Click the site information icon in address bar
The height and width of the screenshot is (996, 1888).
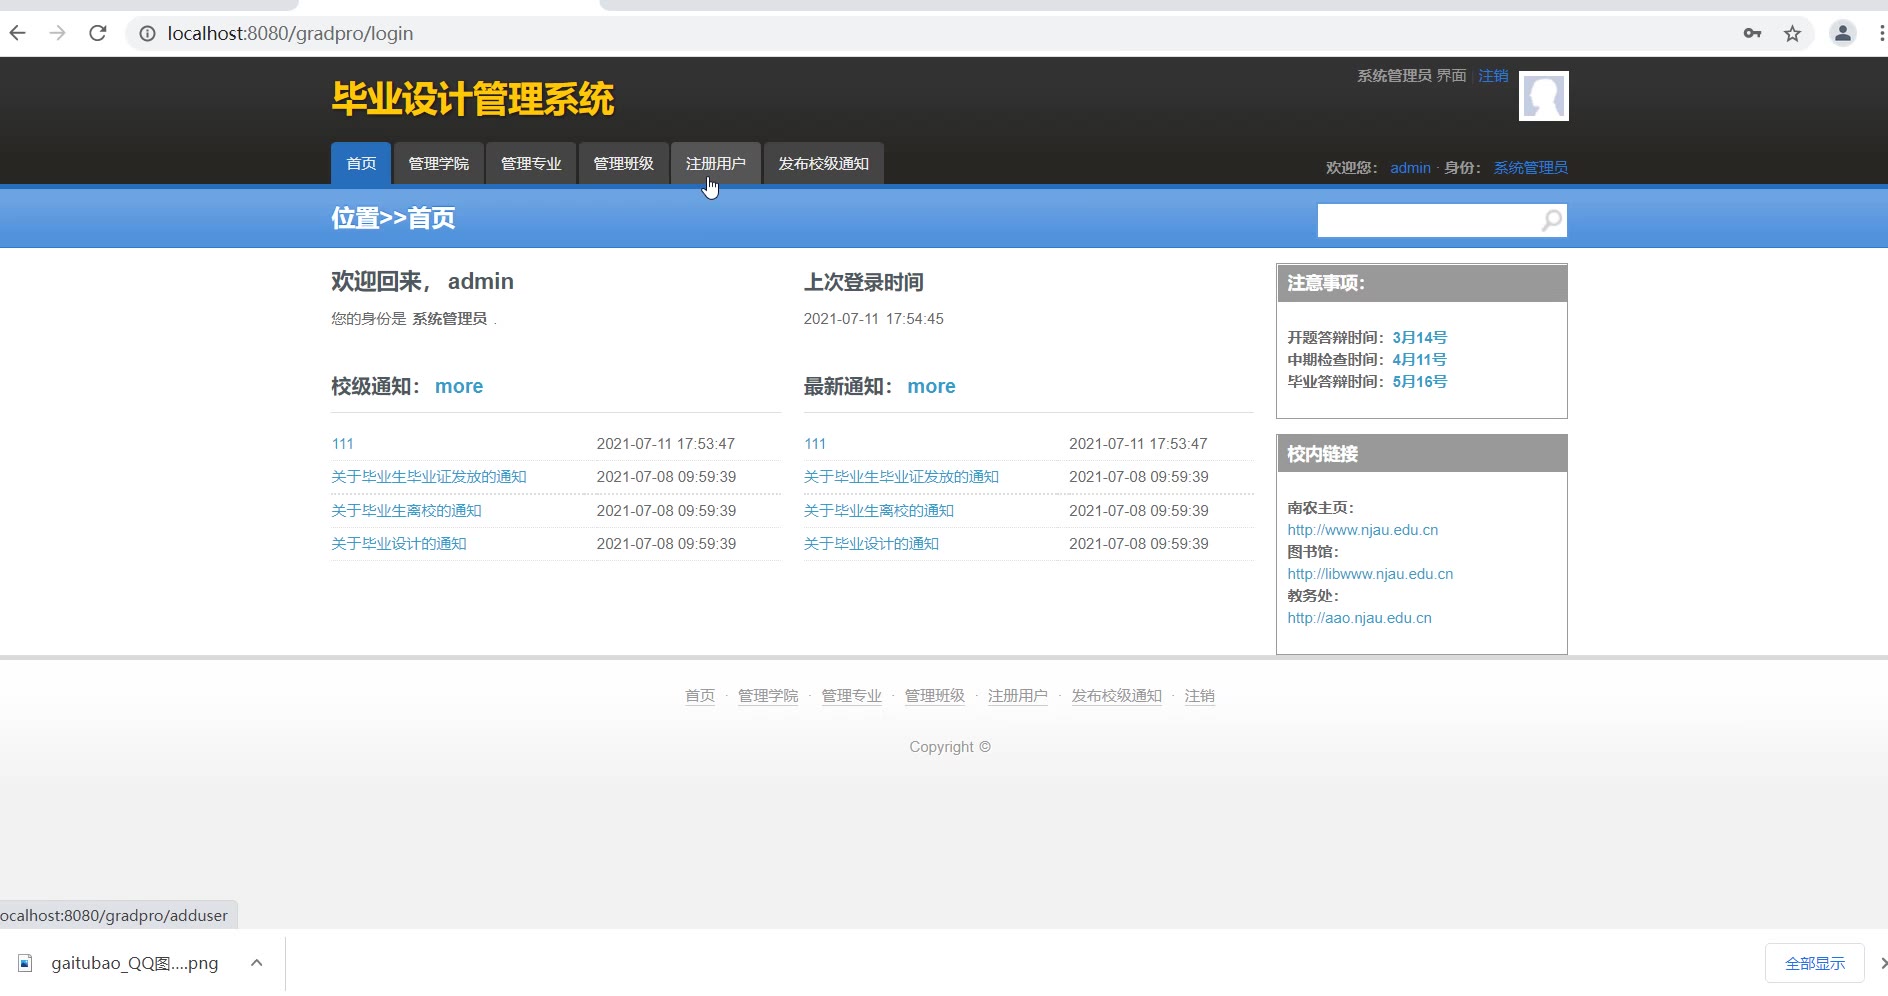tap(147, 34)
